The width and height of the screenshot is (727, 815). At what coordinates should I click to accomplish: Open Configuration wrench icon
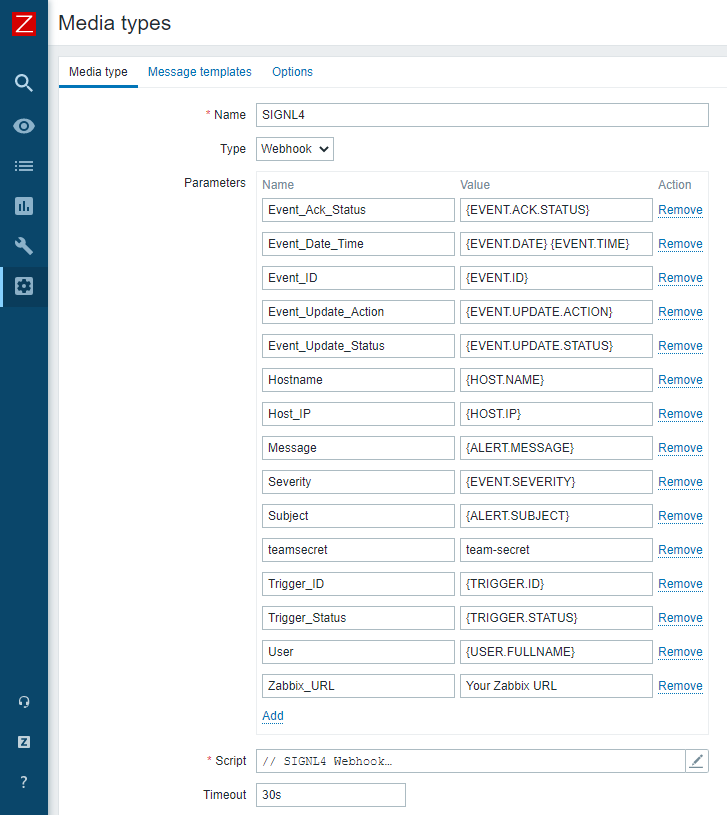coord(24,246)
